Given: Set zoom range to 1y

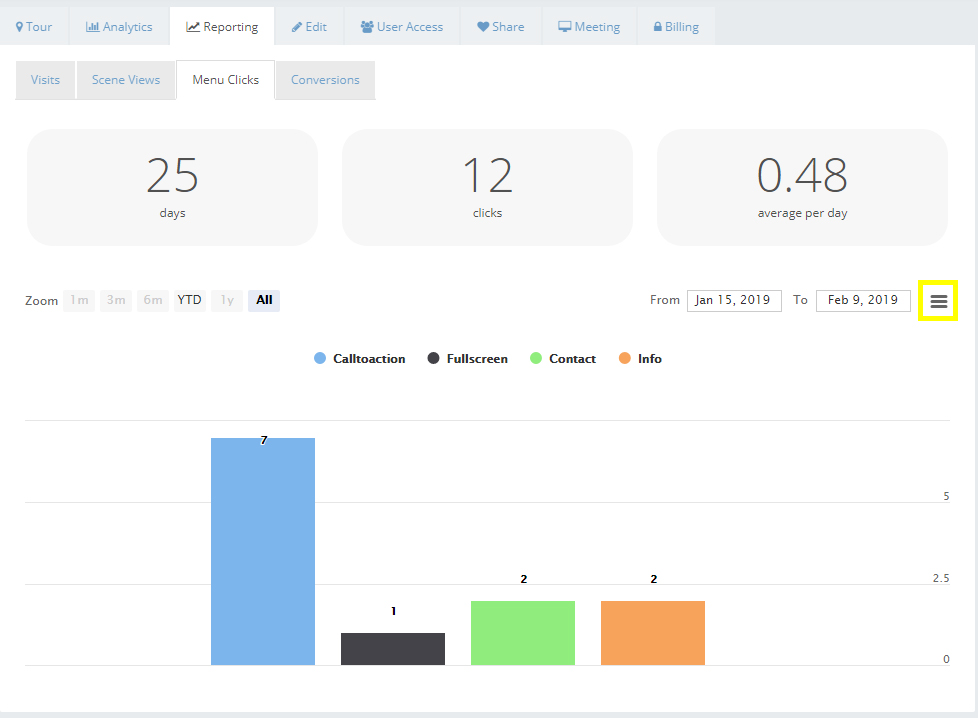Looking at the screenshot, I should coord(227,300).
